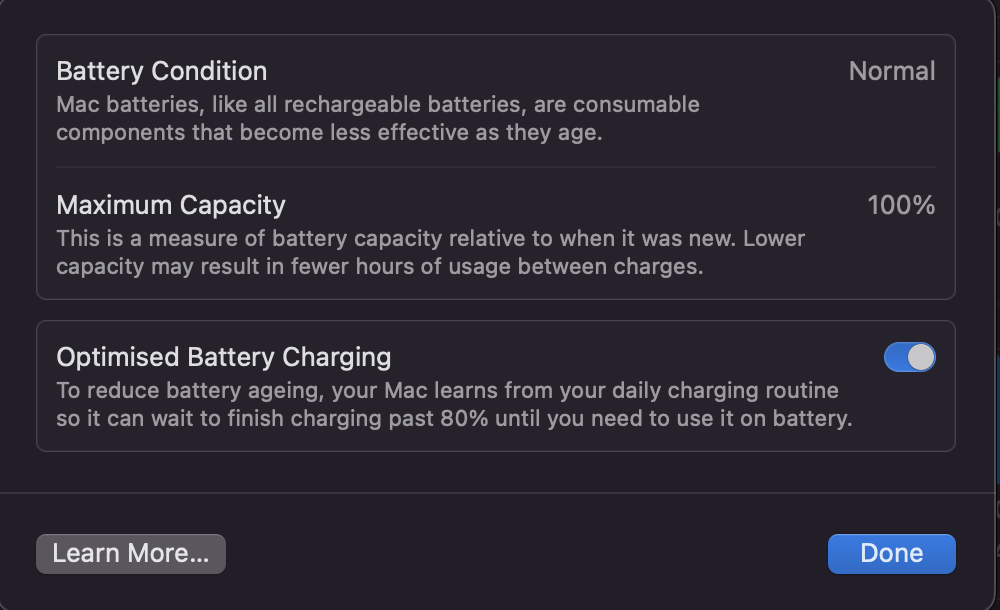Select the Maximum Capacity heading
The image size is (1000, 610).
coord(171,205)
